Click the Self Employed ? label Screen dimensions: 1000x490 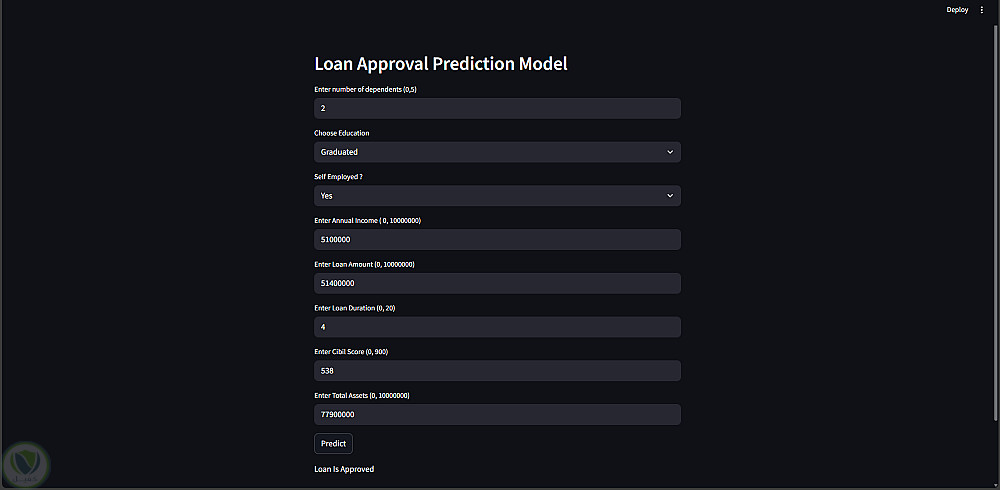[338, 177]
